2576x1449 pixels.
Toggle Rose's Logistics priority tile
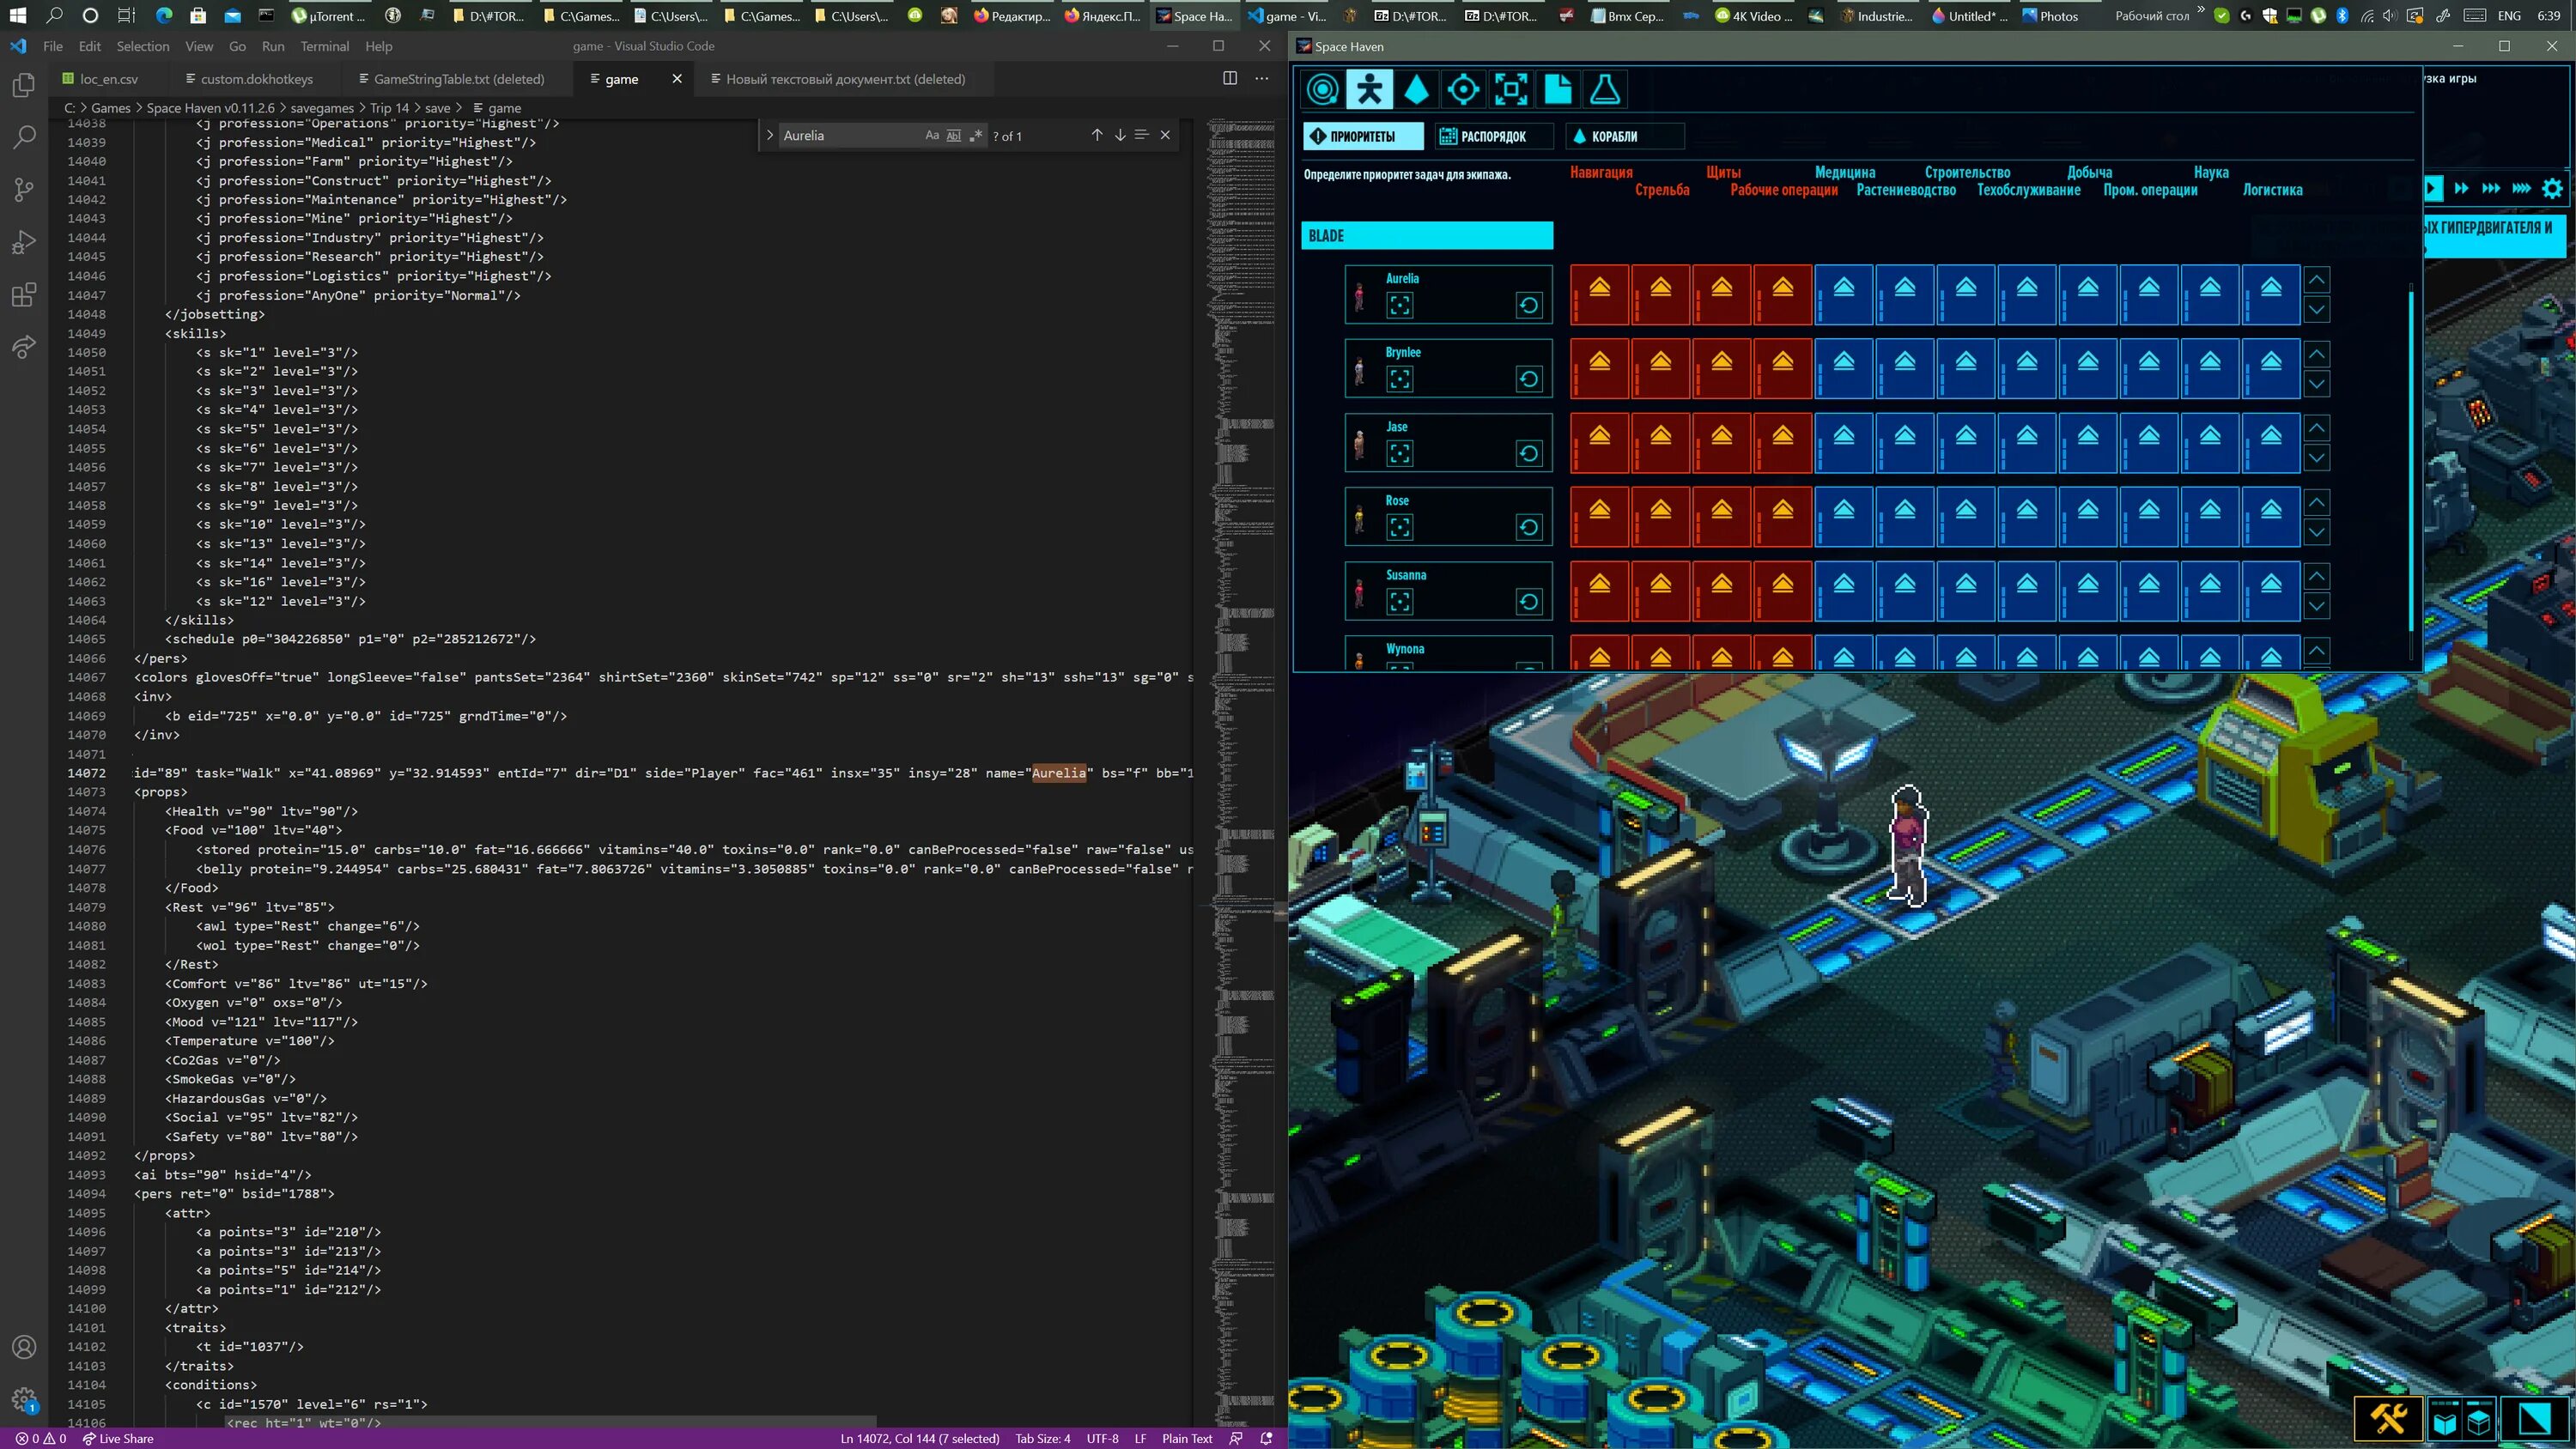[2271, 517]
